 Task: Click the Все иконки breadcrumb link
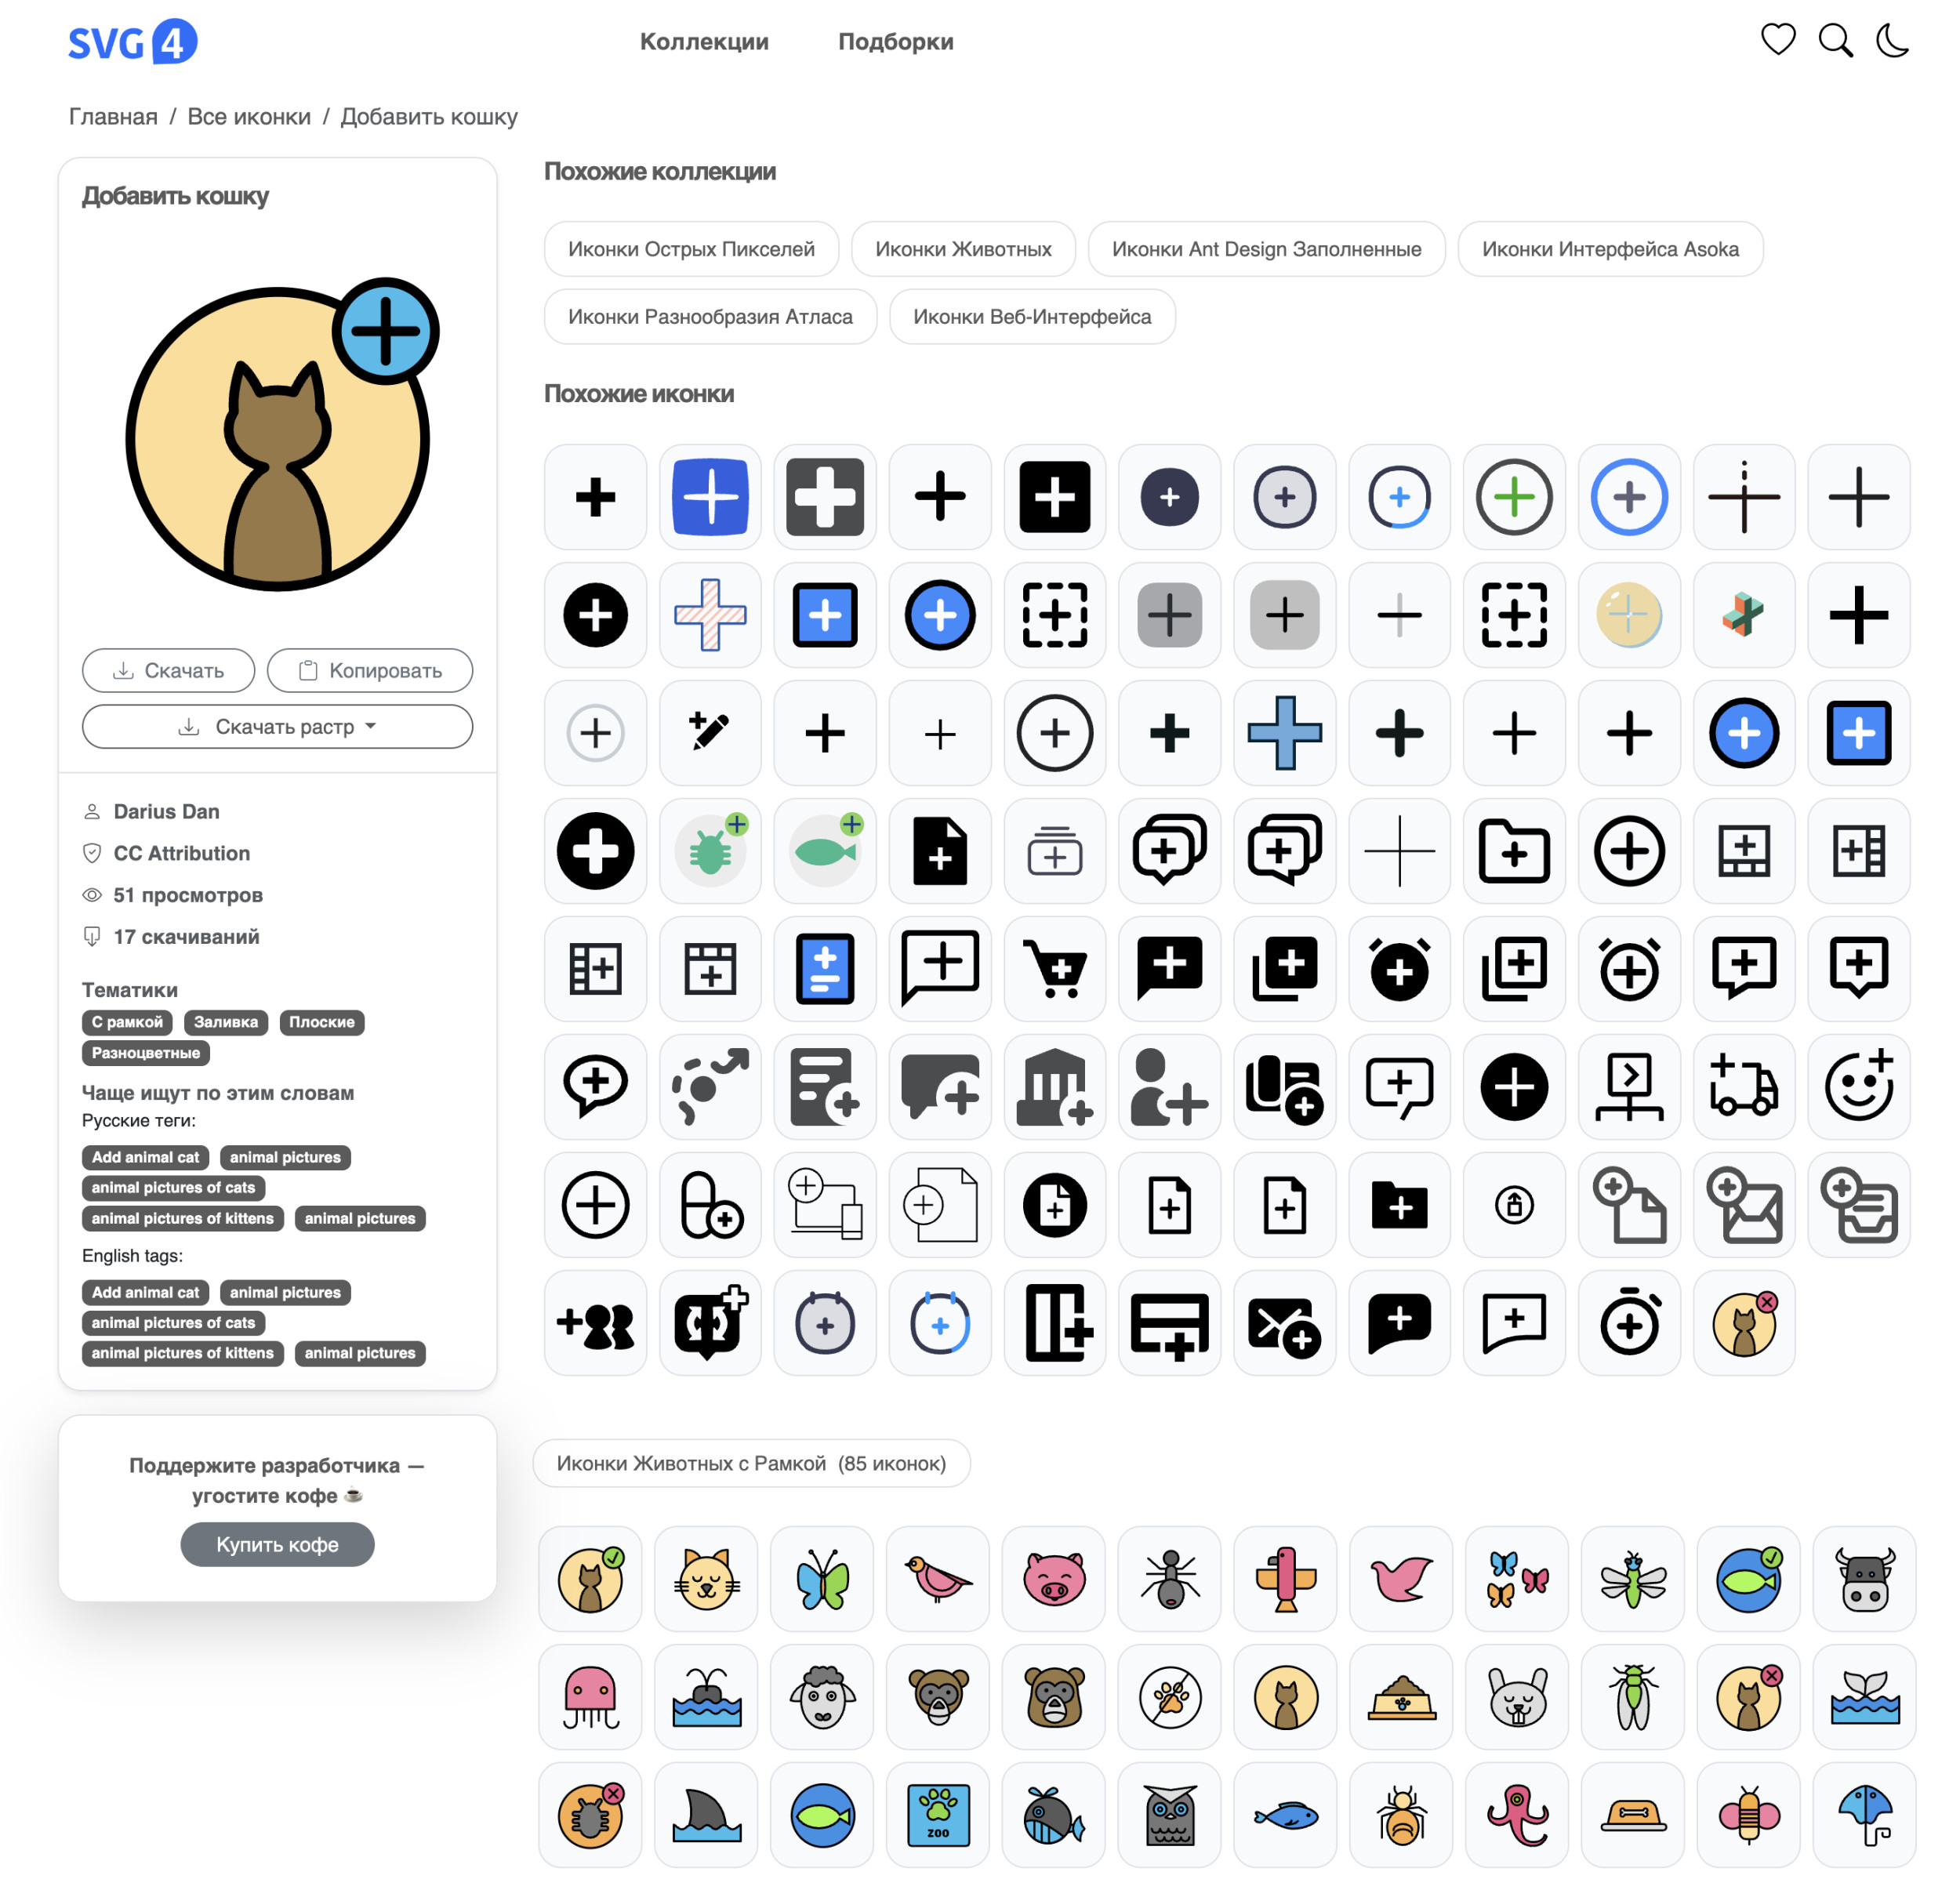(x=249, y=117)
